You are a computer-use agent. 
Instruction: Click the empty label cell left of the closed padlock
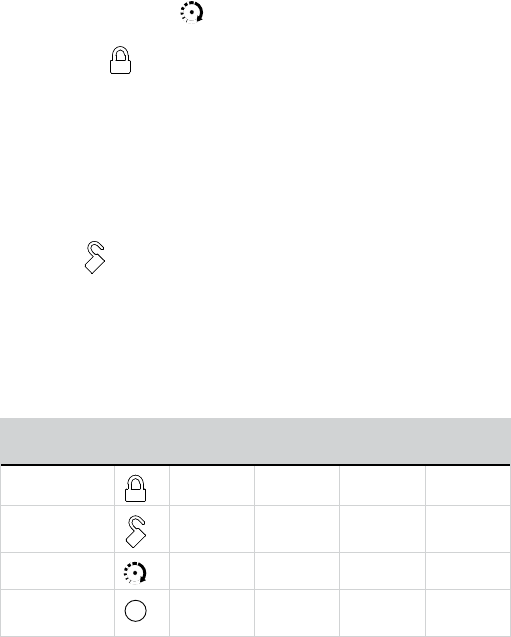click(x=57, y=485)
